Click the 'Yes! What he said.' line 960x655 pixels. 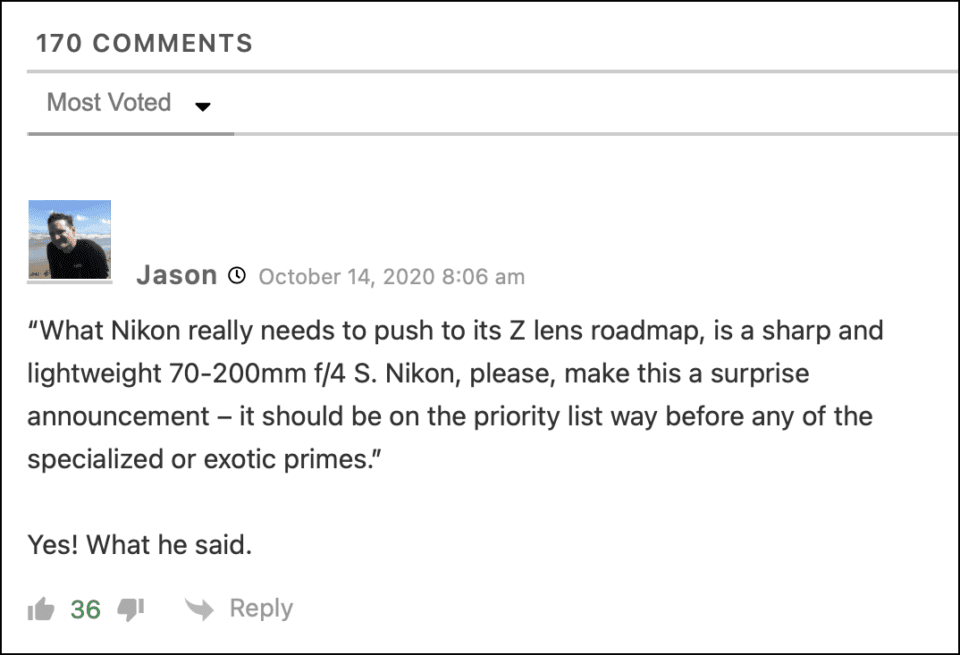(x=140, y=545)
